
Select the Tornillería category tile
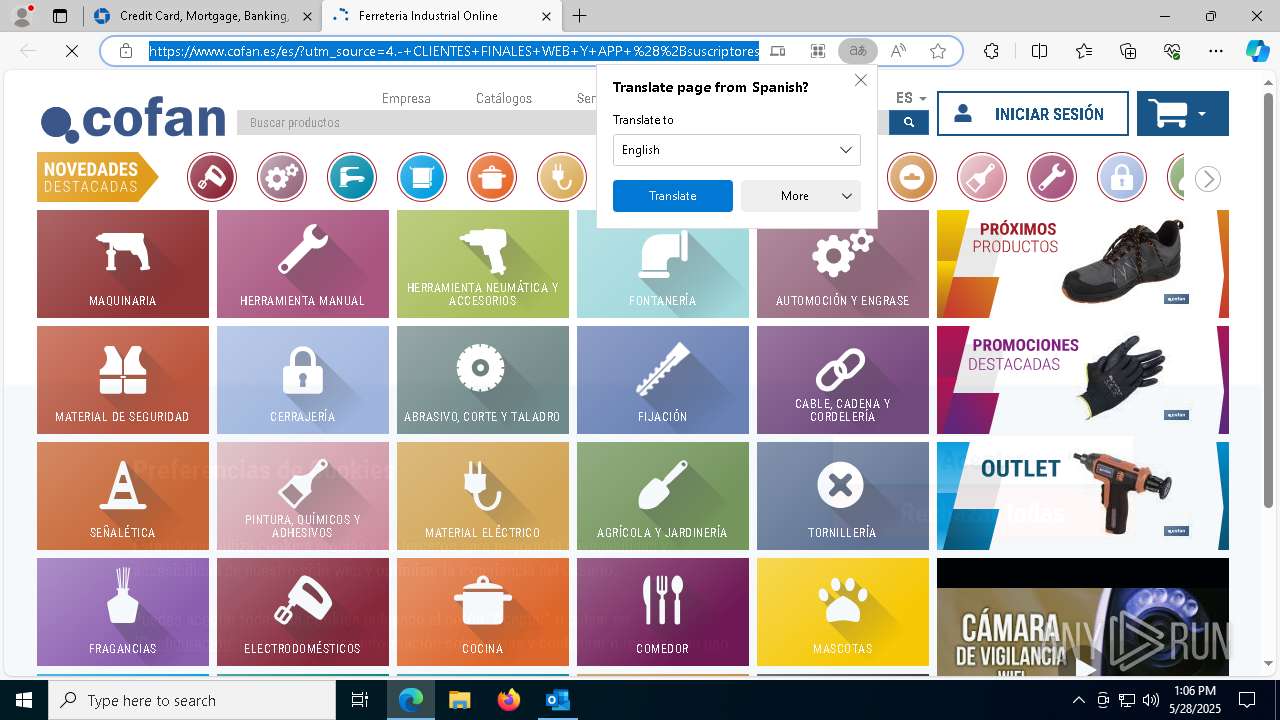coord(843,496)
